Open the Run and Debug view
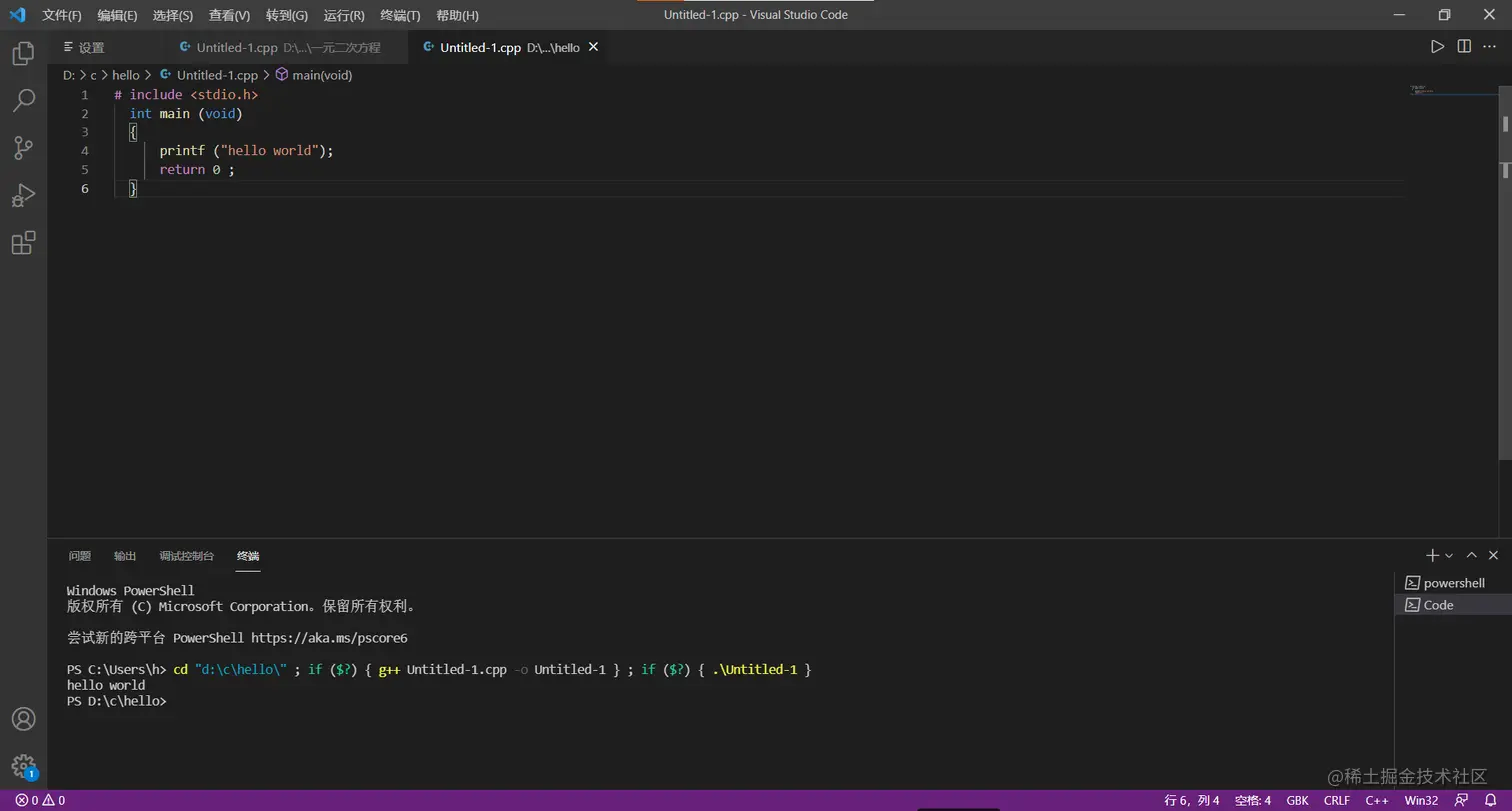The width and height of the screenshot is (1512, 811). (x=23, y=195)
